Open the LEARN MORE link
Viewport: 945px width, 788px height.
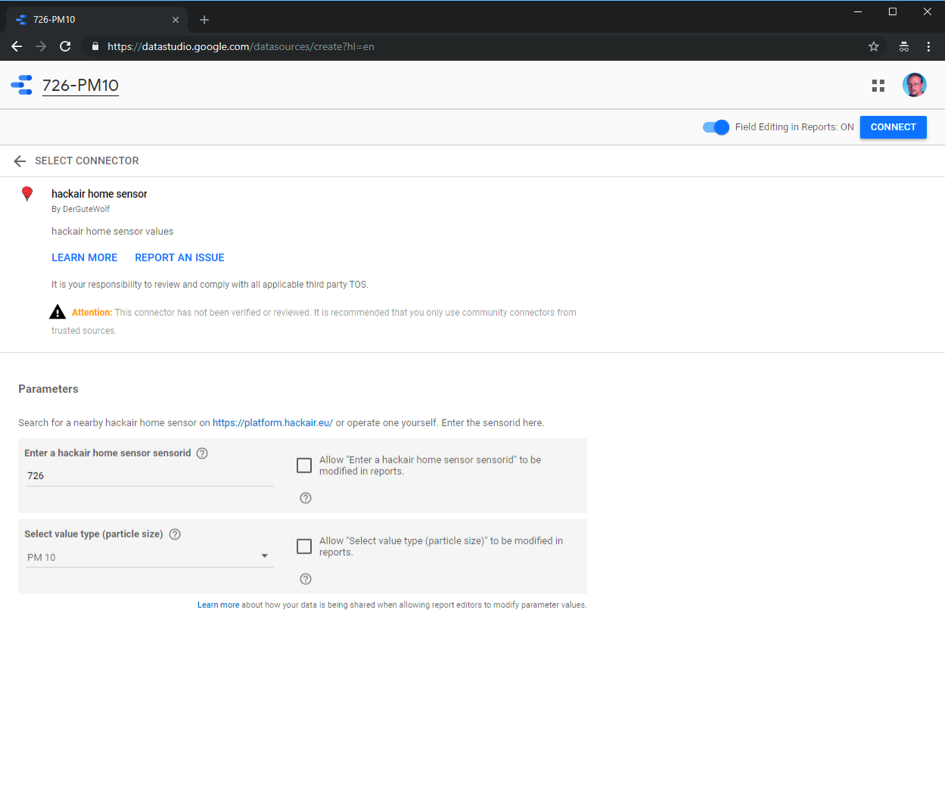pos(84,257)
